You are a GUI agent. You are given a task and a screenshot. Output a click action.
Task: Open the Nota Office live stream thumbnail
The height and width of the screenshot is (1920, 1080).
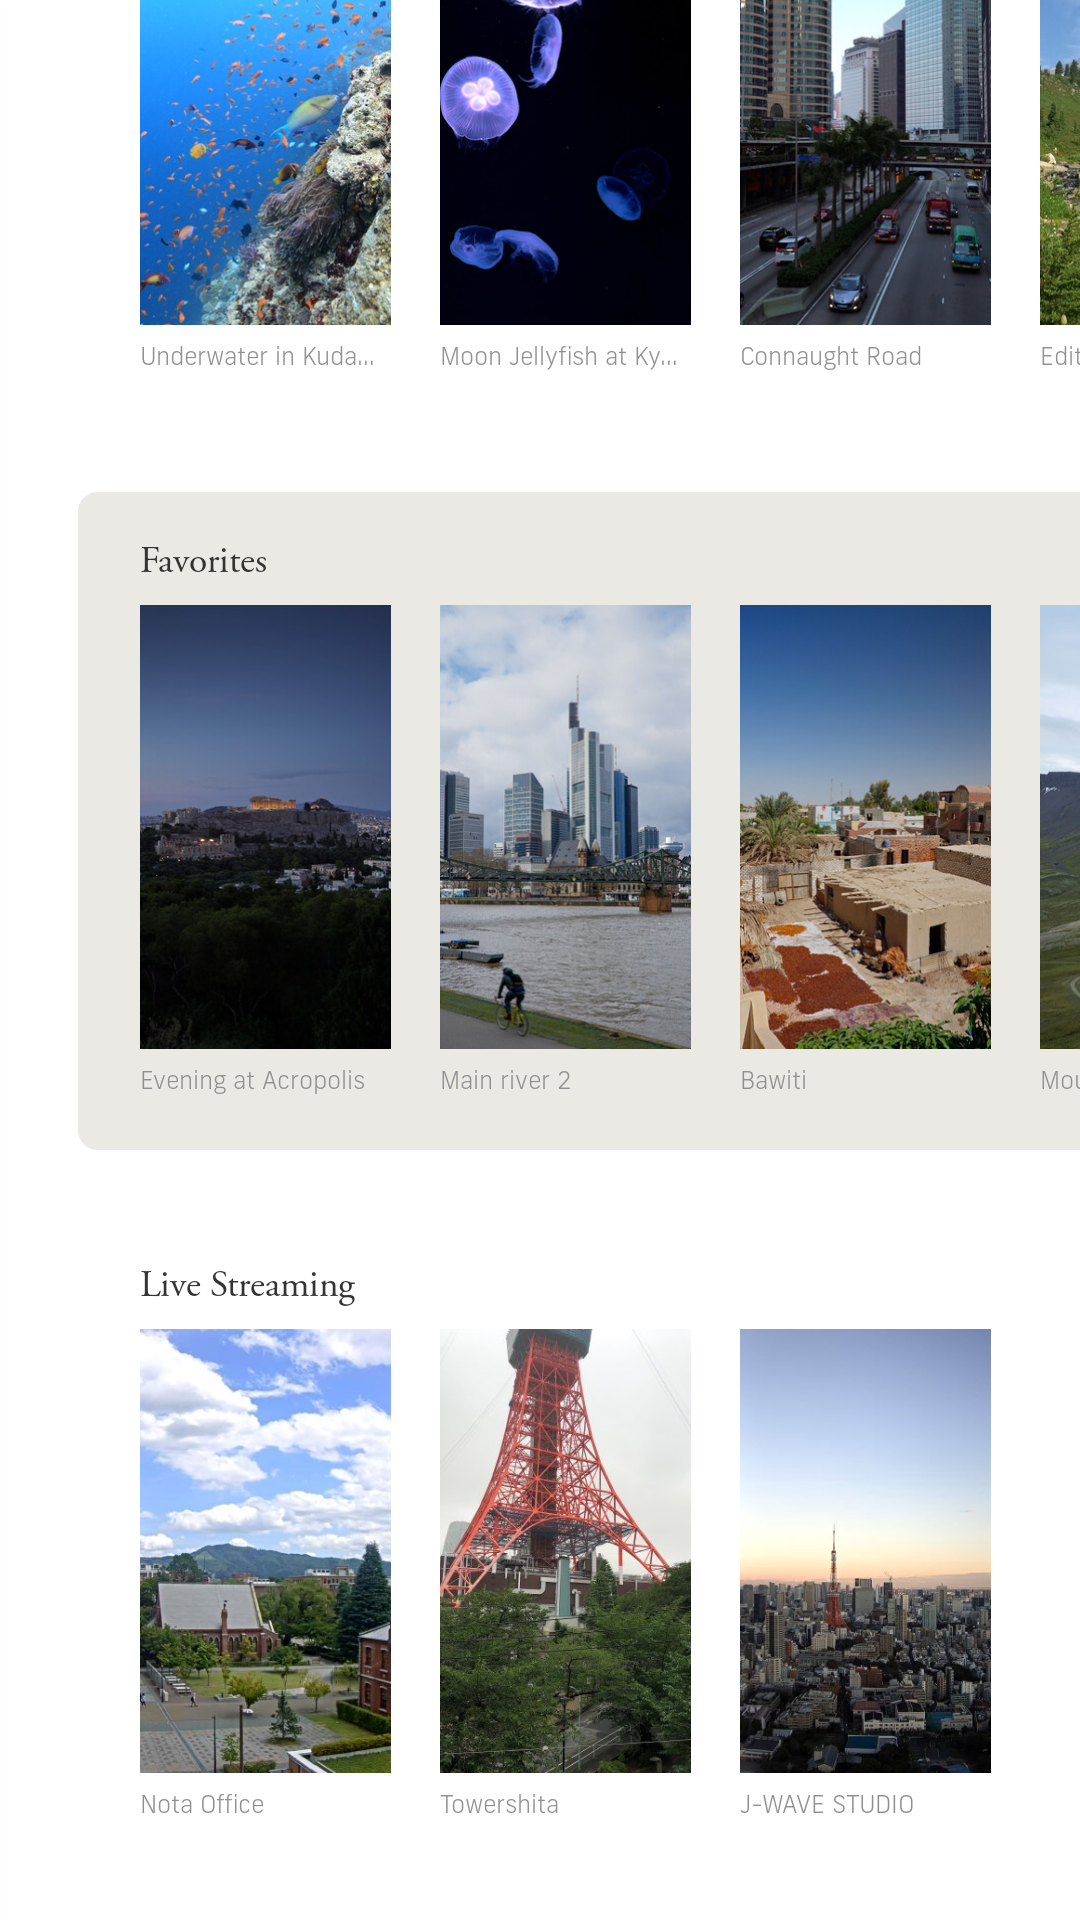pyautogui.click(x=265, y=1551)
